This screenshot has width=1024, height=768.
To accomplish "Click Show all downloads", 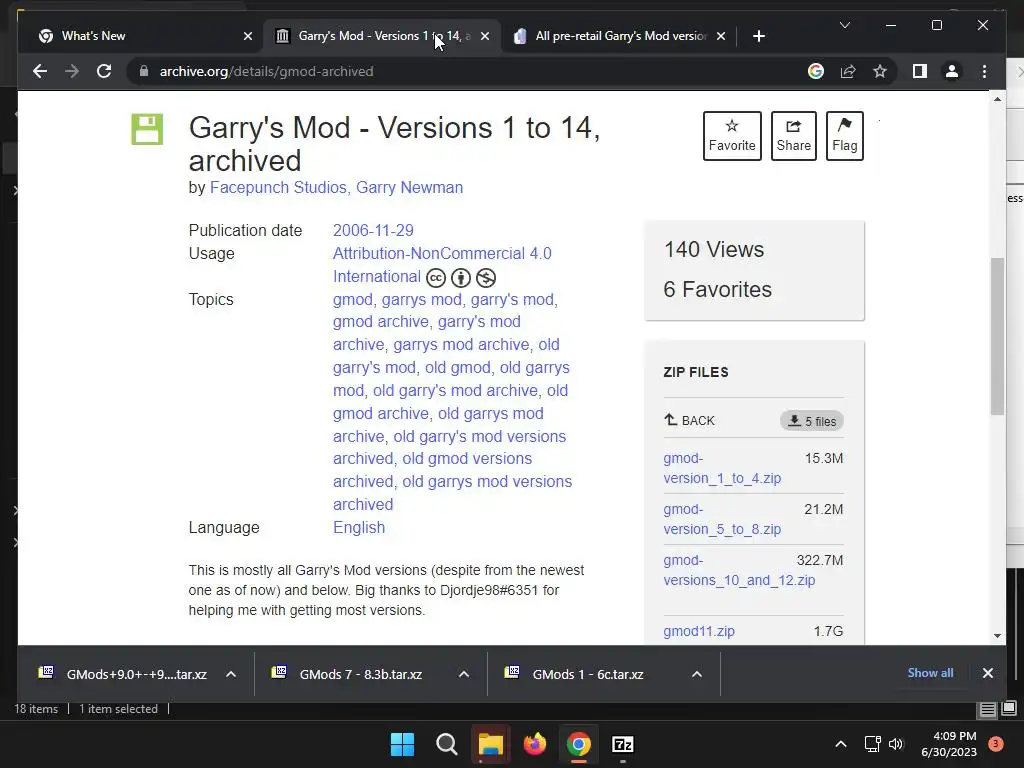I will [x=930, y=673].
